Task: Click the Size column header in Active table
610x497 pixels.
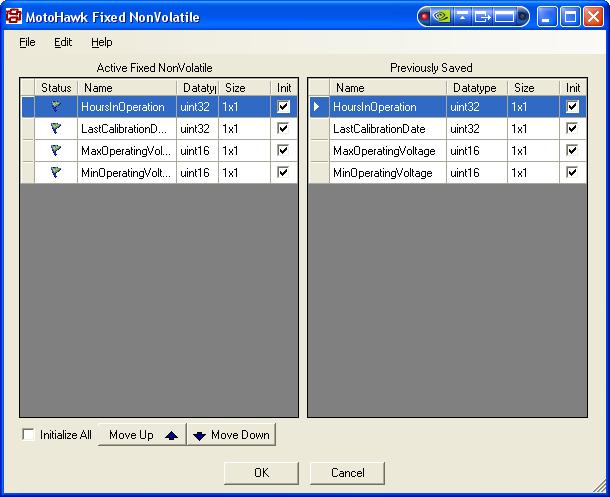Action: pos(244,88)
